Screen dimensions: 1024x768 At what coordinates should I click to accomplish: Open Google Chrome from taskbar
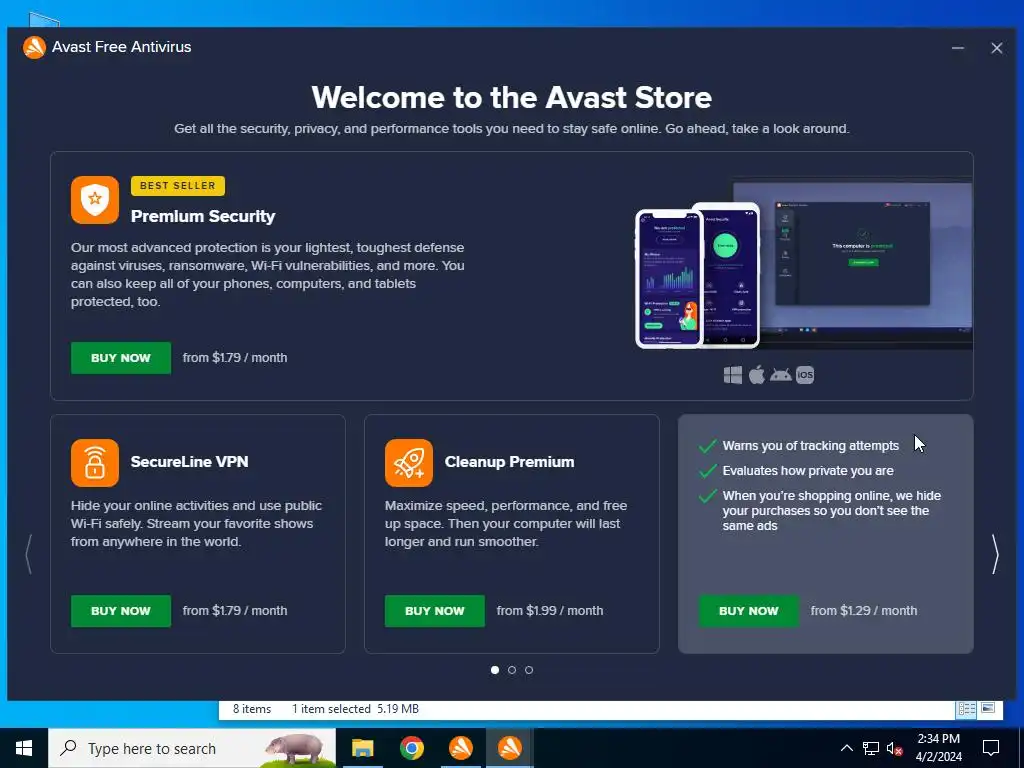[x=411, y=748]
